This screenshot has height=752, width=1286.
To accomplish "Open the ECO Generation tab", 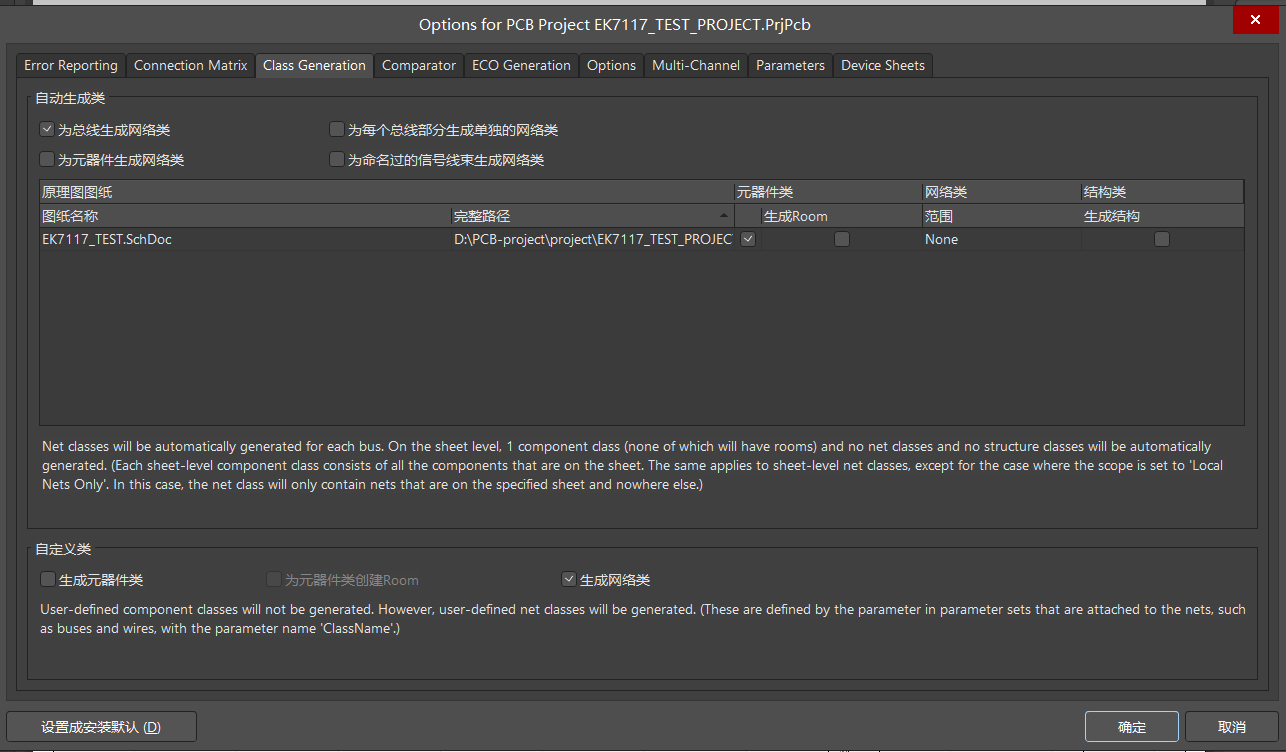I will [521, 65].
